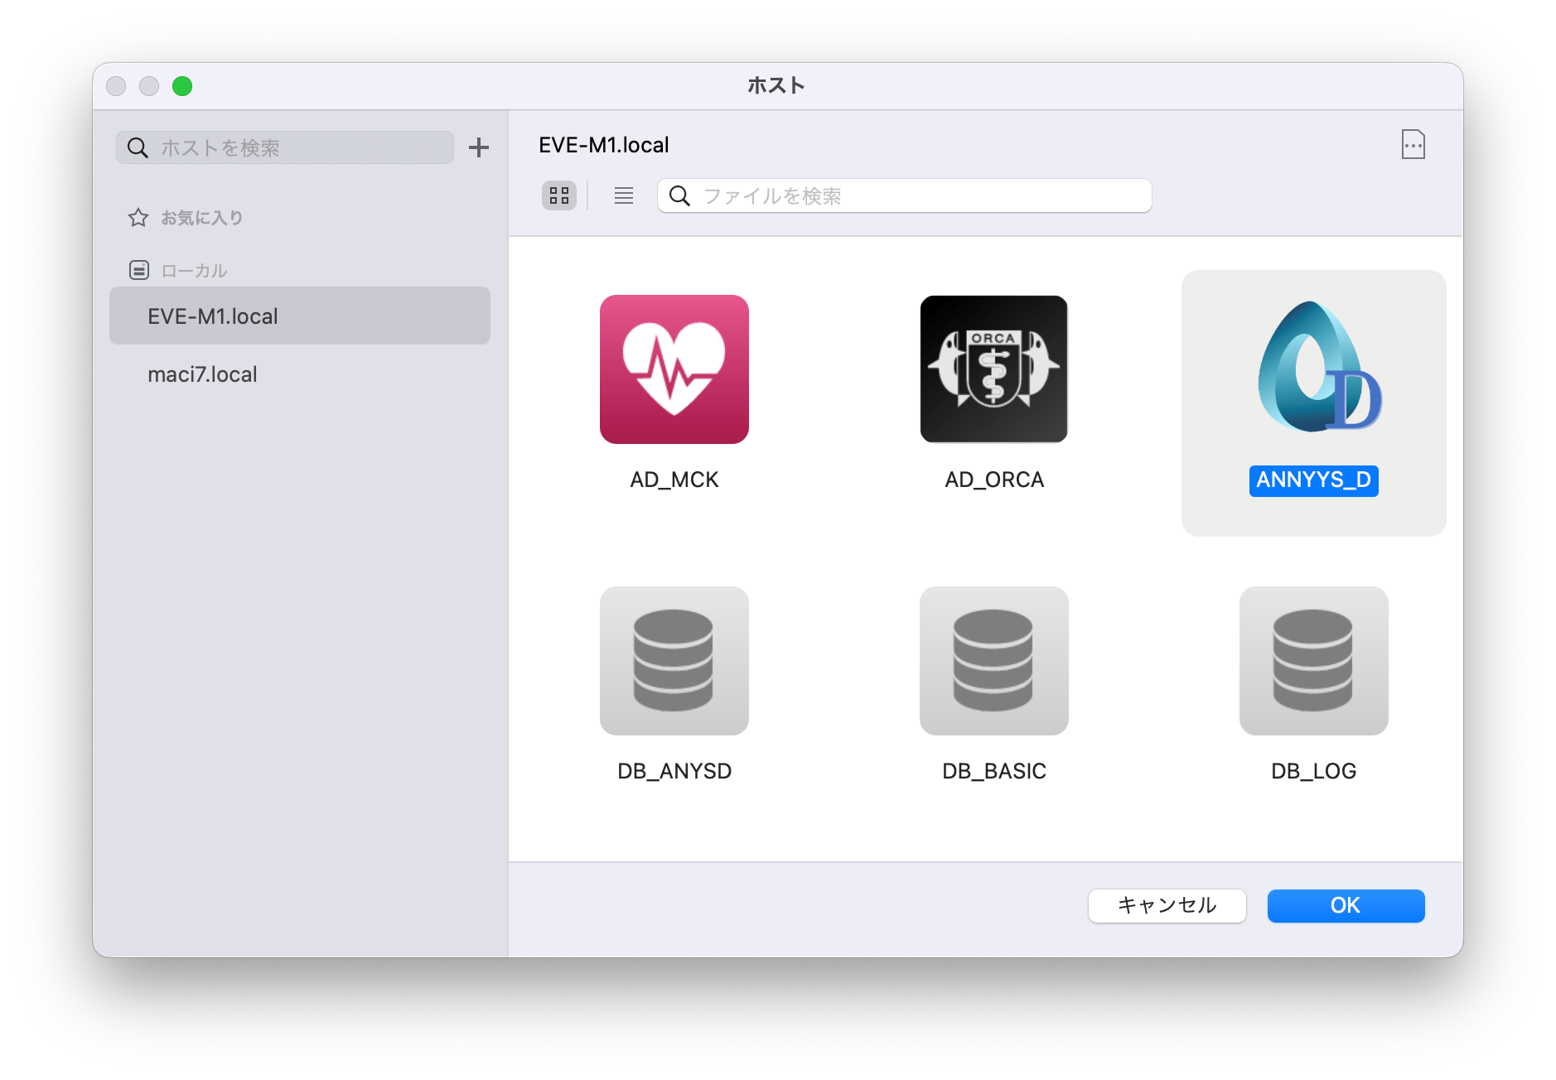The height and width of the screenshot is (1080, 1556).
Task: Confirm with the OK button
Action: pos(1346,906)
